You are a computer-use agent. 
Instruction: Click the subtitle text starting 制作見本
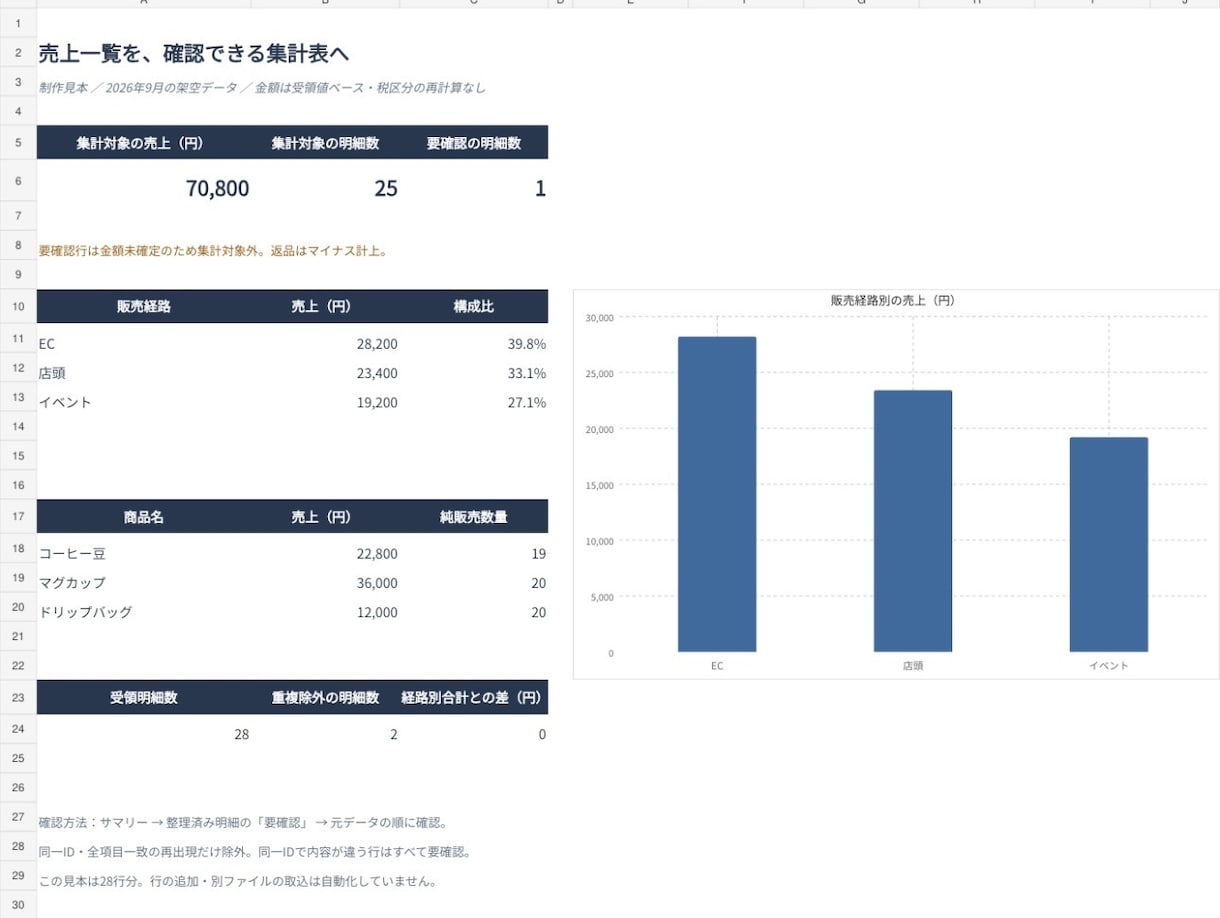coord(262,88)
